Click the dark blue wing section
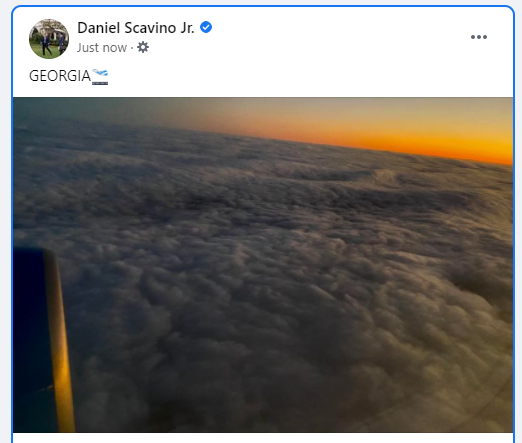This screenshot has height=443, width=522. (32, 340)
